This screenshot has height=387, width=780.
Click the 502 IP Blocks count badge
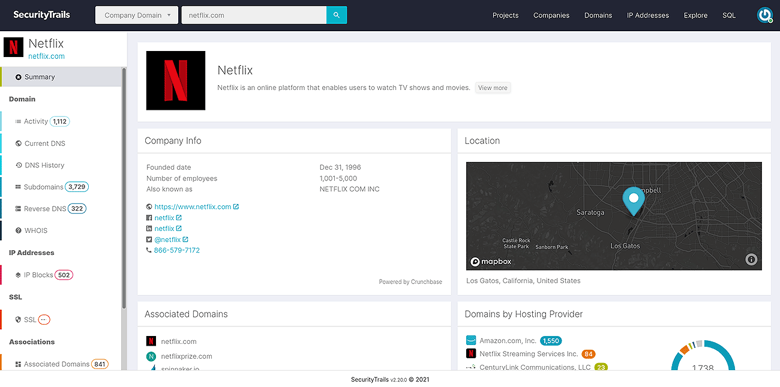coord(64,275)
